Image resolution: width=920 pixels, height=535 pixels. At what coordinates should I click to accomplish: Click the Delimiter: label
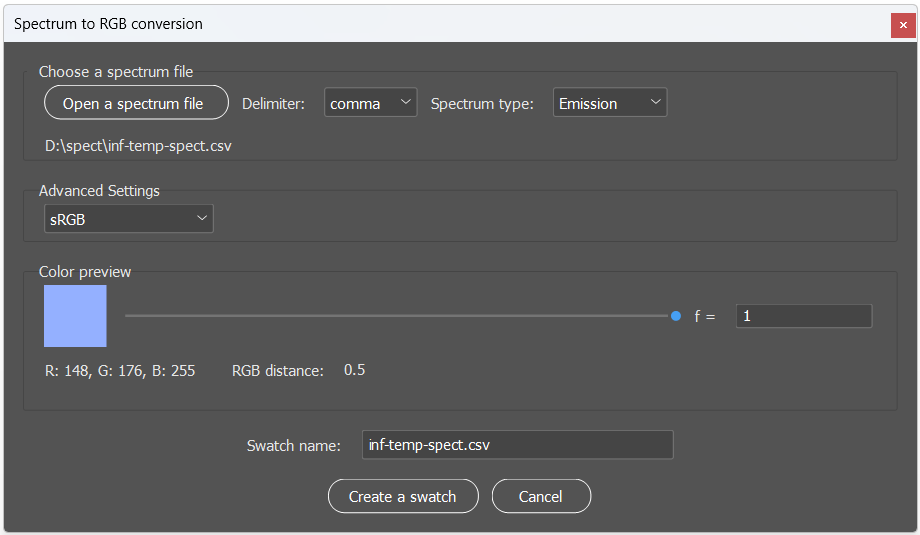[x=273, y=104]
